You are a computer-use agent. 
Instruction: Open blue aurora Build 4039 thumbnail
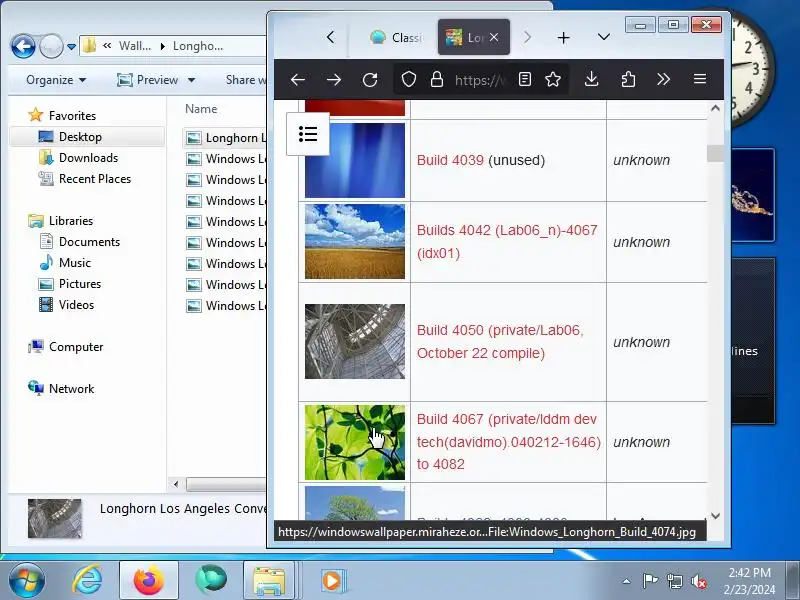point(355,160)
